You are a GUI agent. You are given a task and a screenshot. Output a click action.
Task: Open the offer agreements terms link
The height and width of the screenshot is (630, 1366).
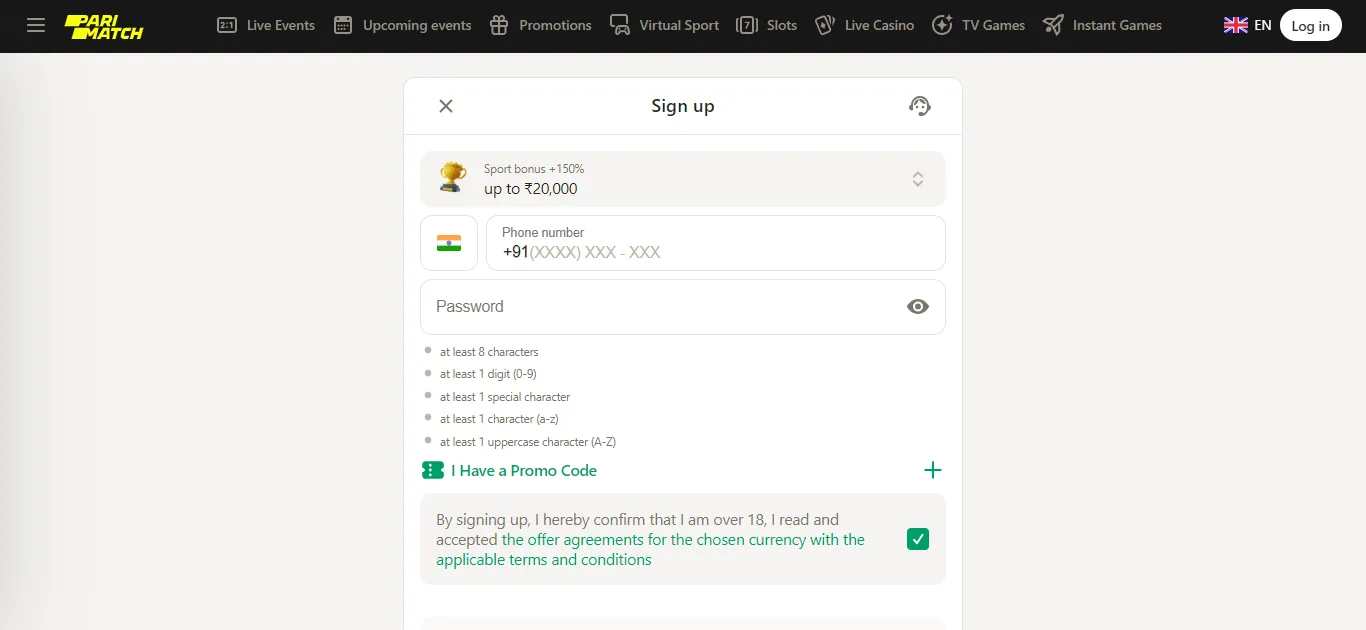pos(683,540)
